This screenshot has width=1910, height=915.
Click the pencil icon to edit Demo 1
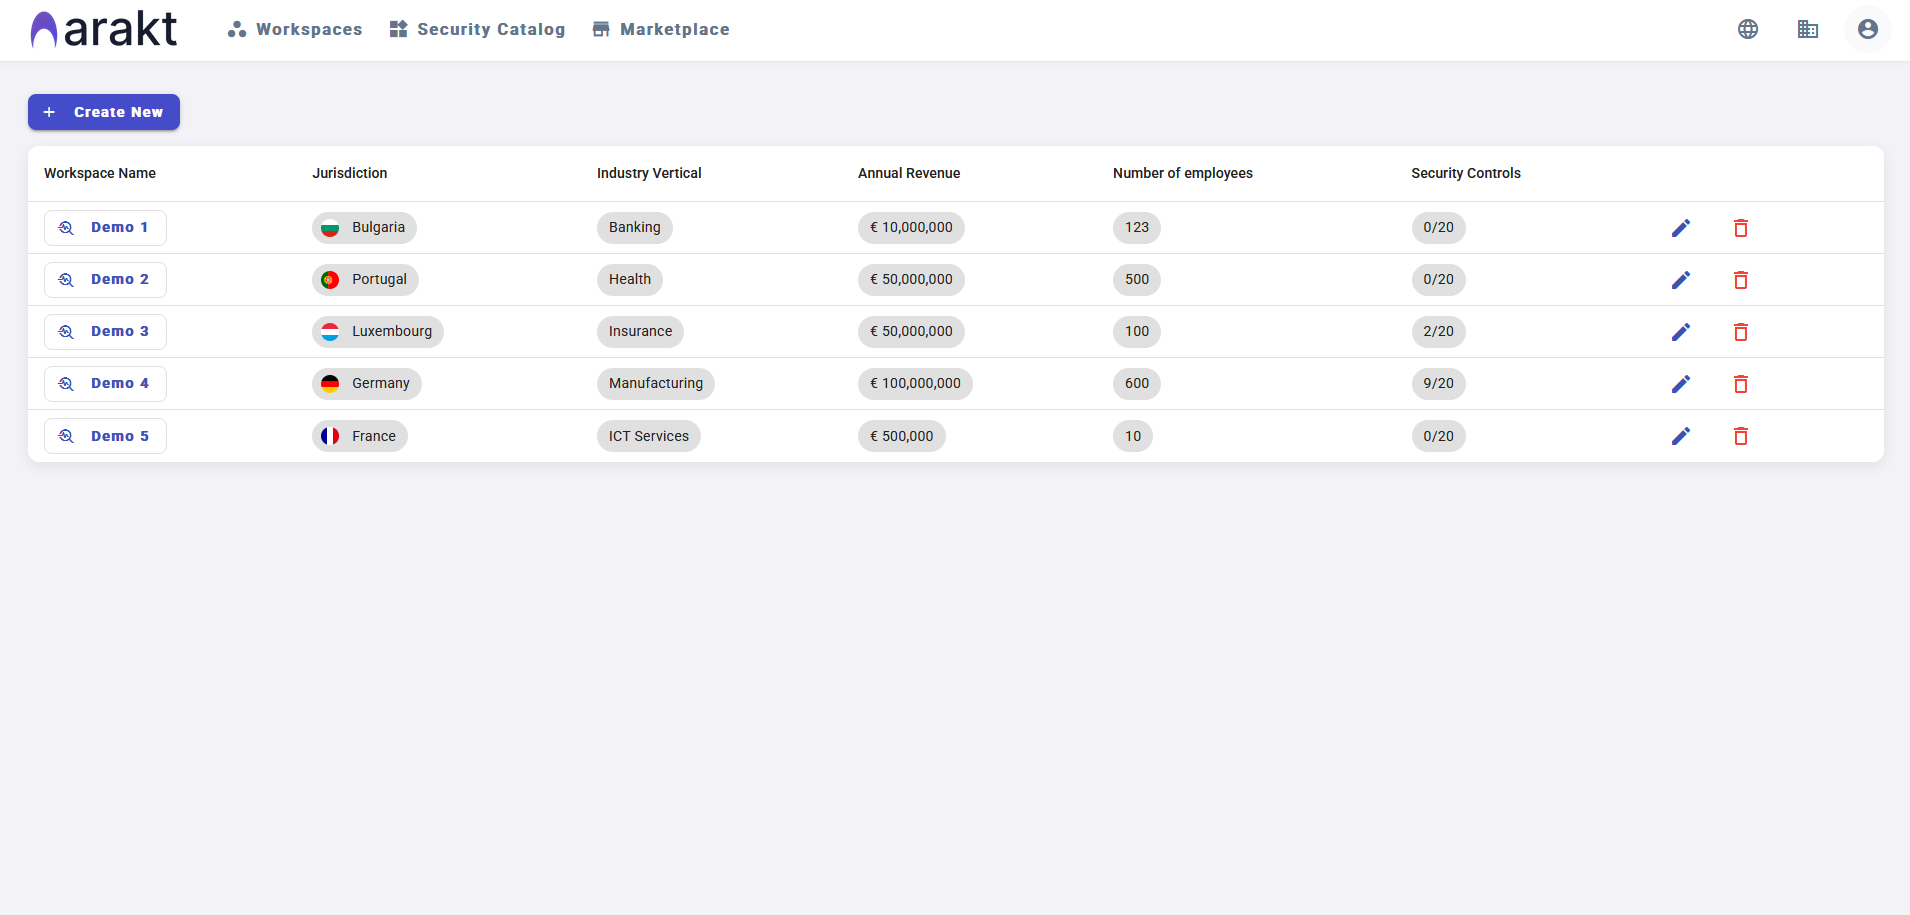tap(1681, 228)
